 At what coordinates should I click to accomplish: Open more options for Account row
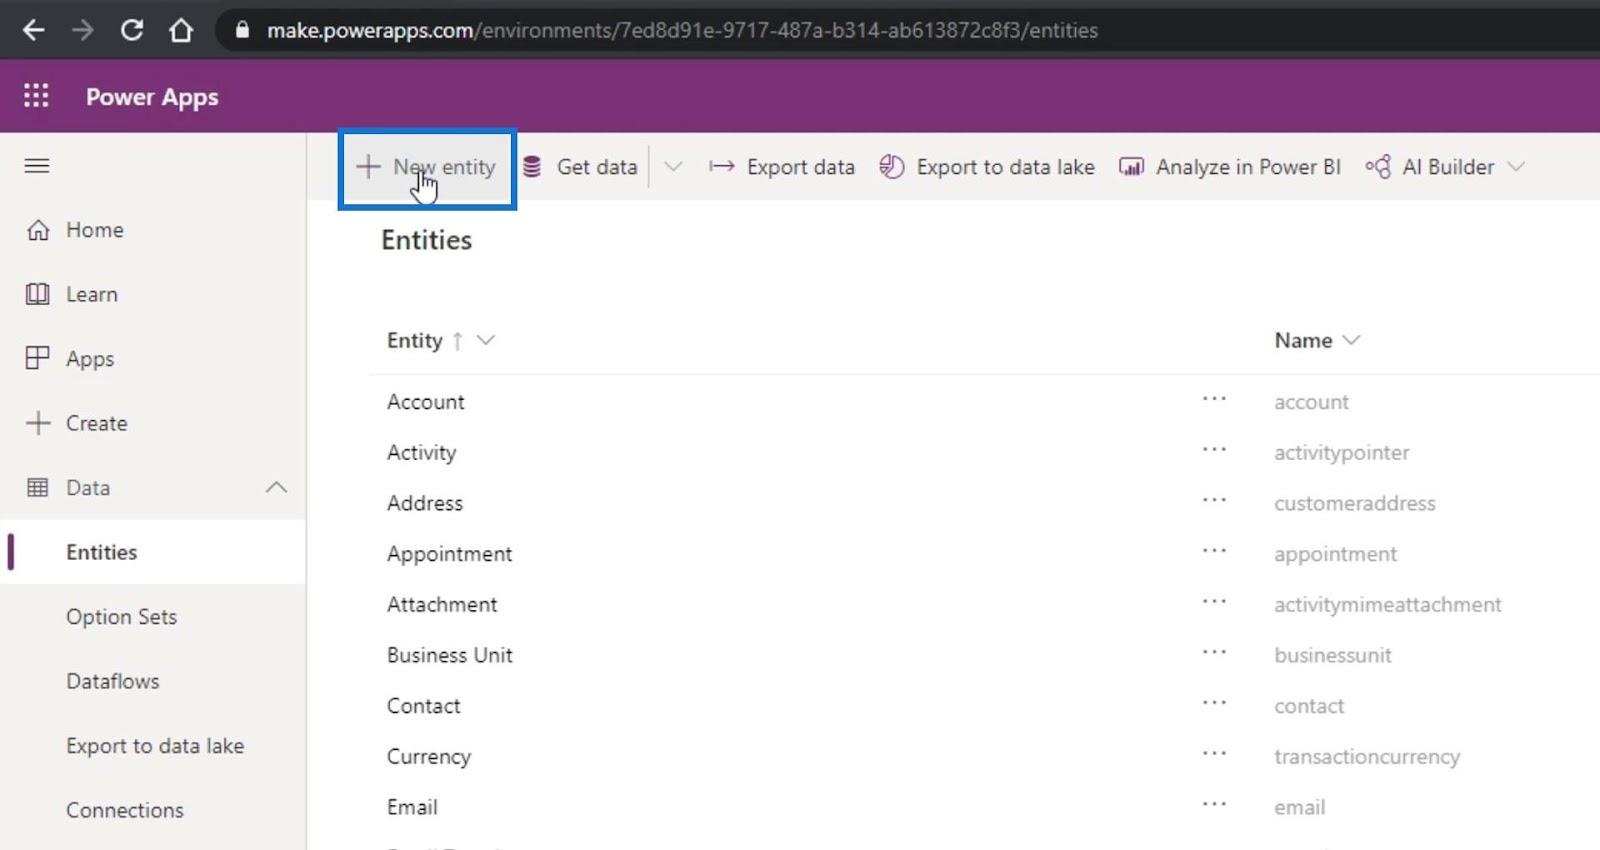pyautogui.click(x=1214, y=399)
